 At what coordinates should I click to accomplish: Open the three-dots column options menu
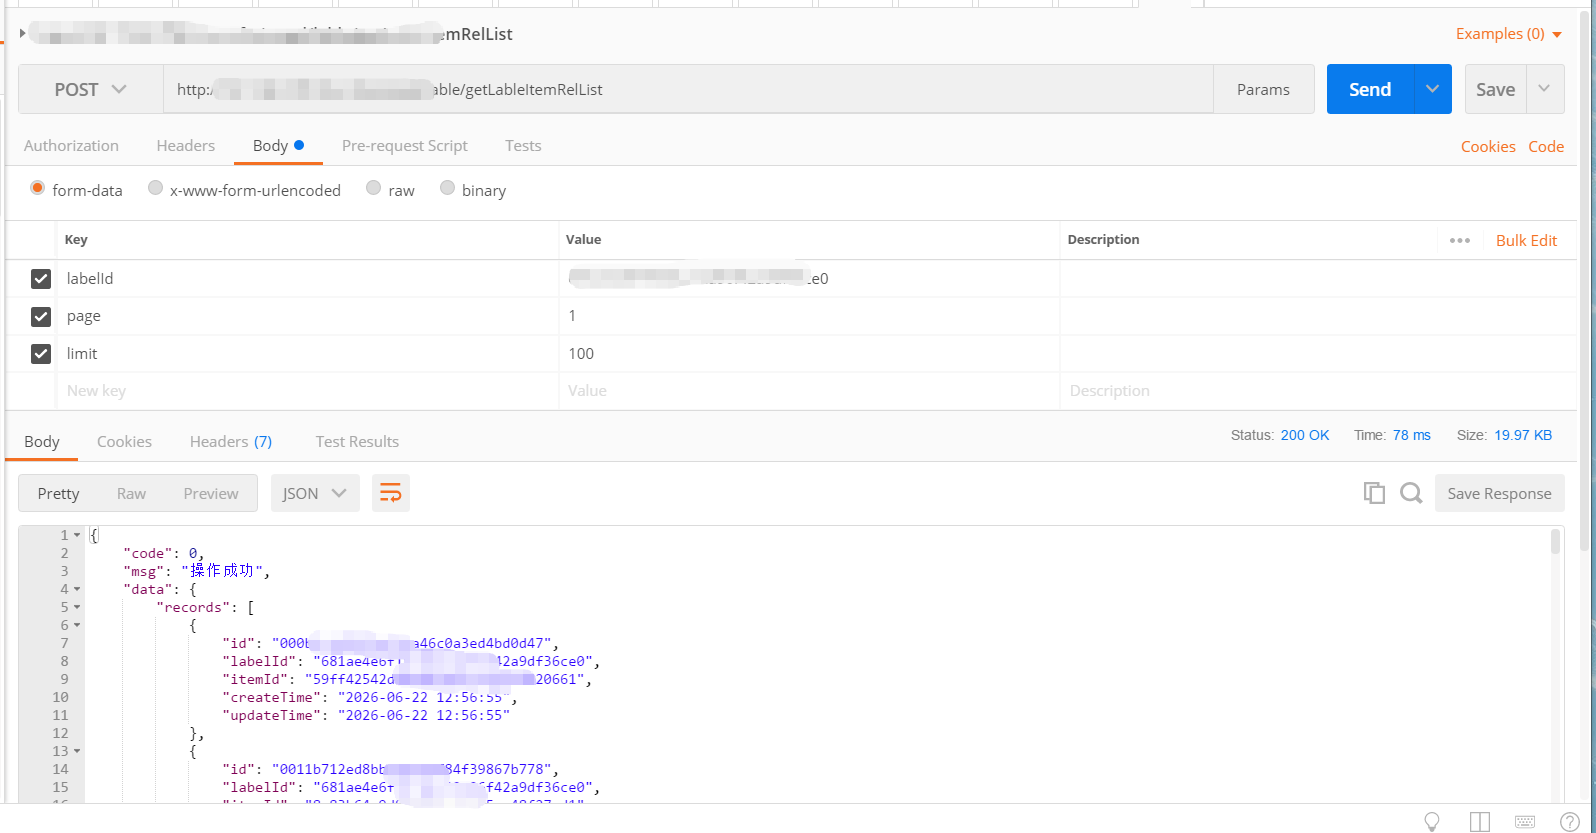click(x=1460, y=240)
